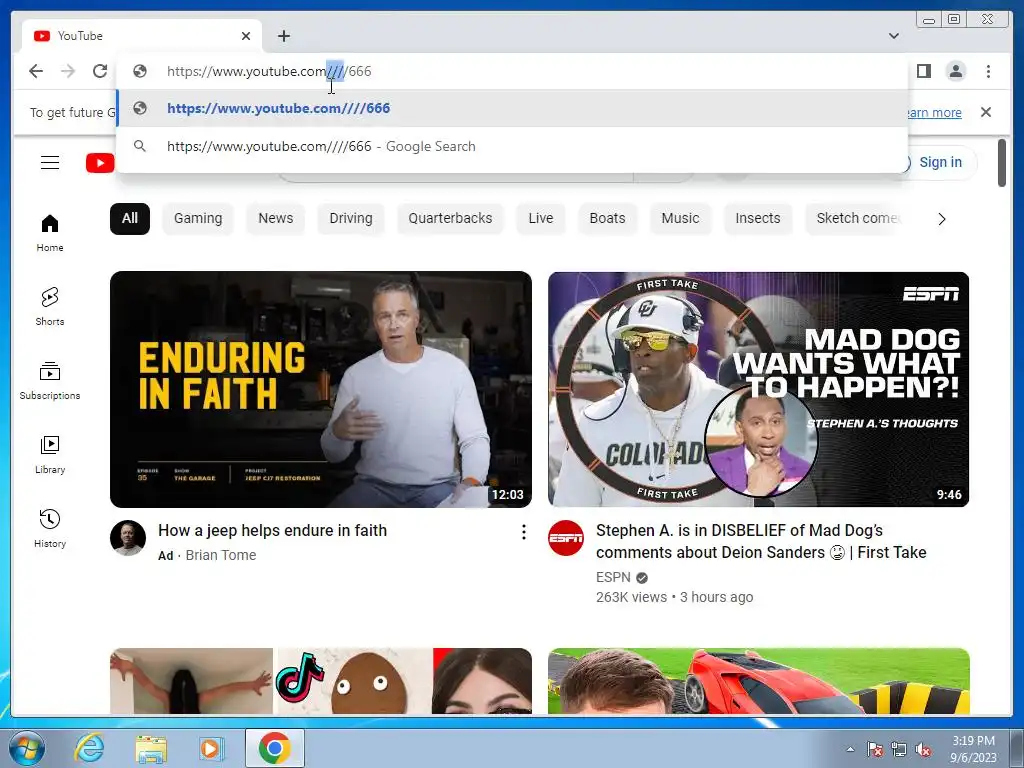Open Library in the sidebar
1024x768 pixels.
[x=50, y=455]
